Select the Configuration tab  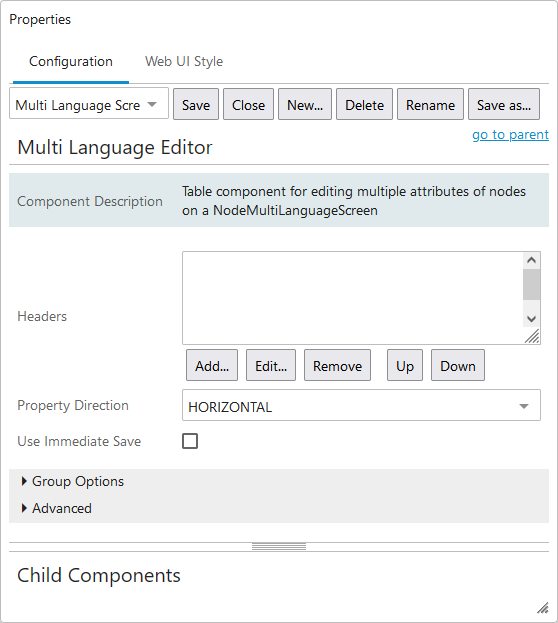pyautogui.click(x=71, y=62)
